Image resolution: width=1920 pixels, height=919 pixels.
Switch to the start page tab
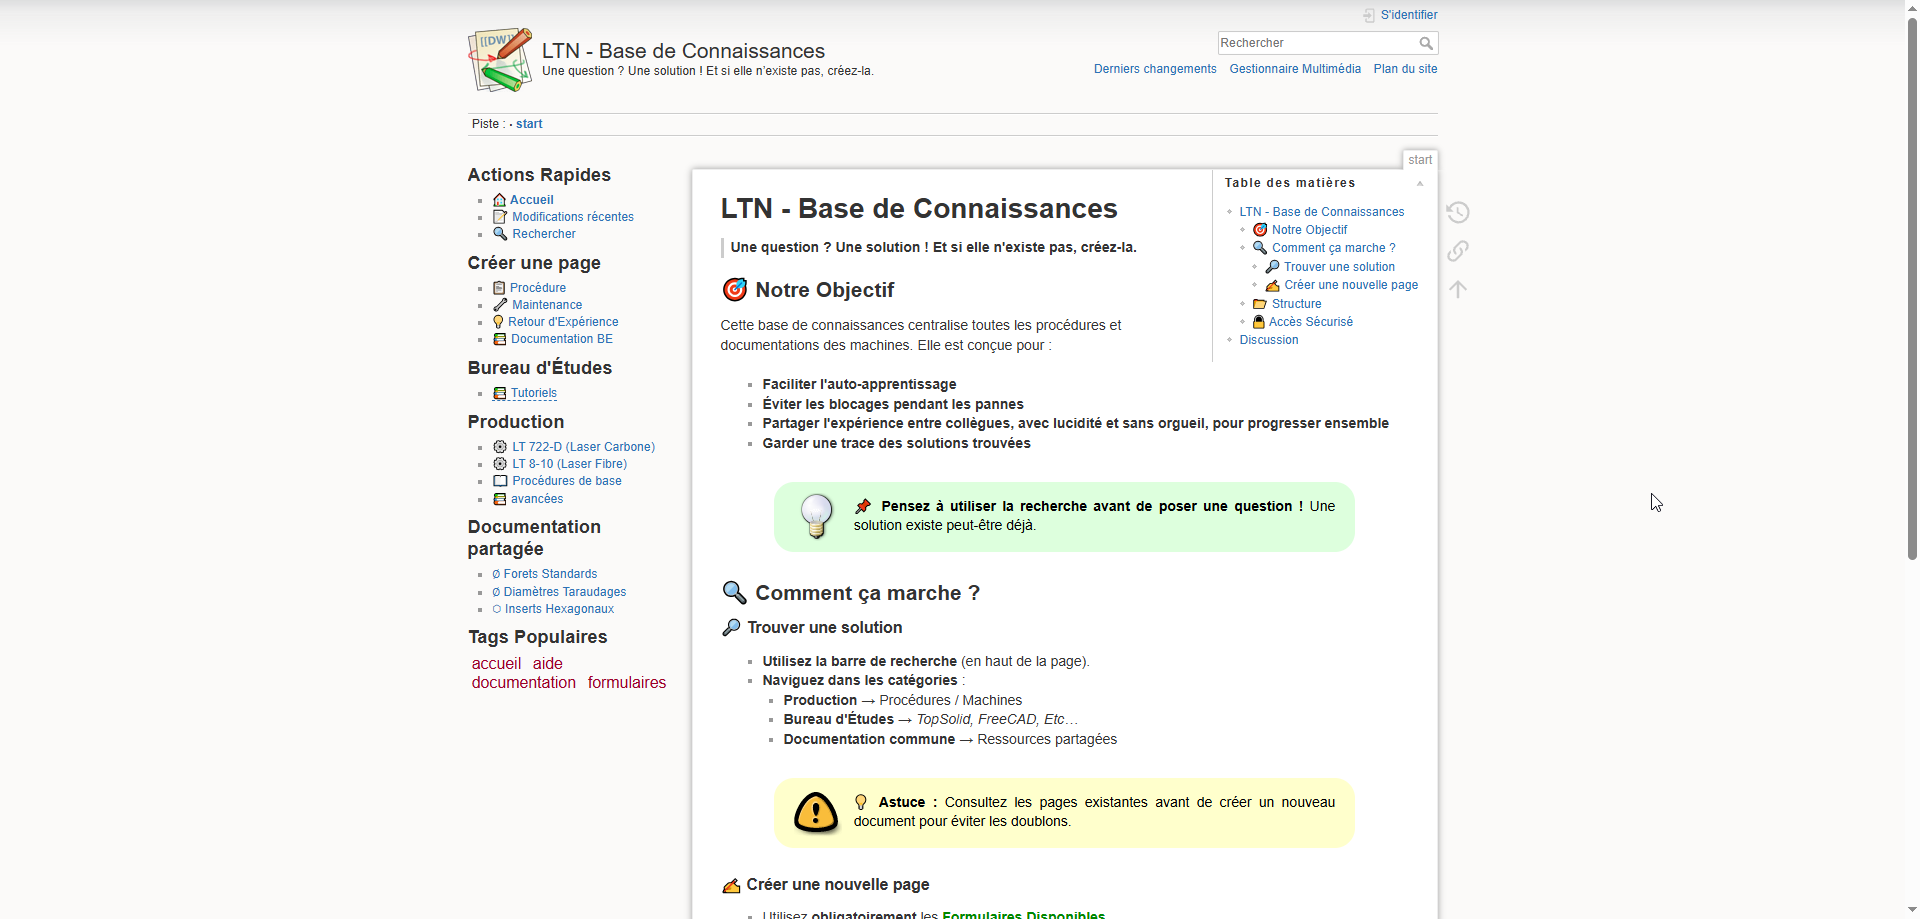(1419, 159)
